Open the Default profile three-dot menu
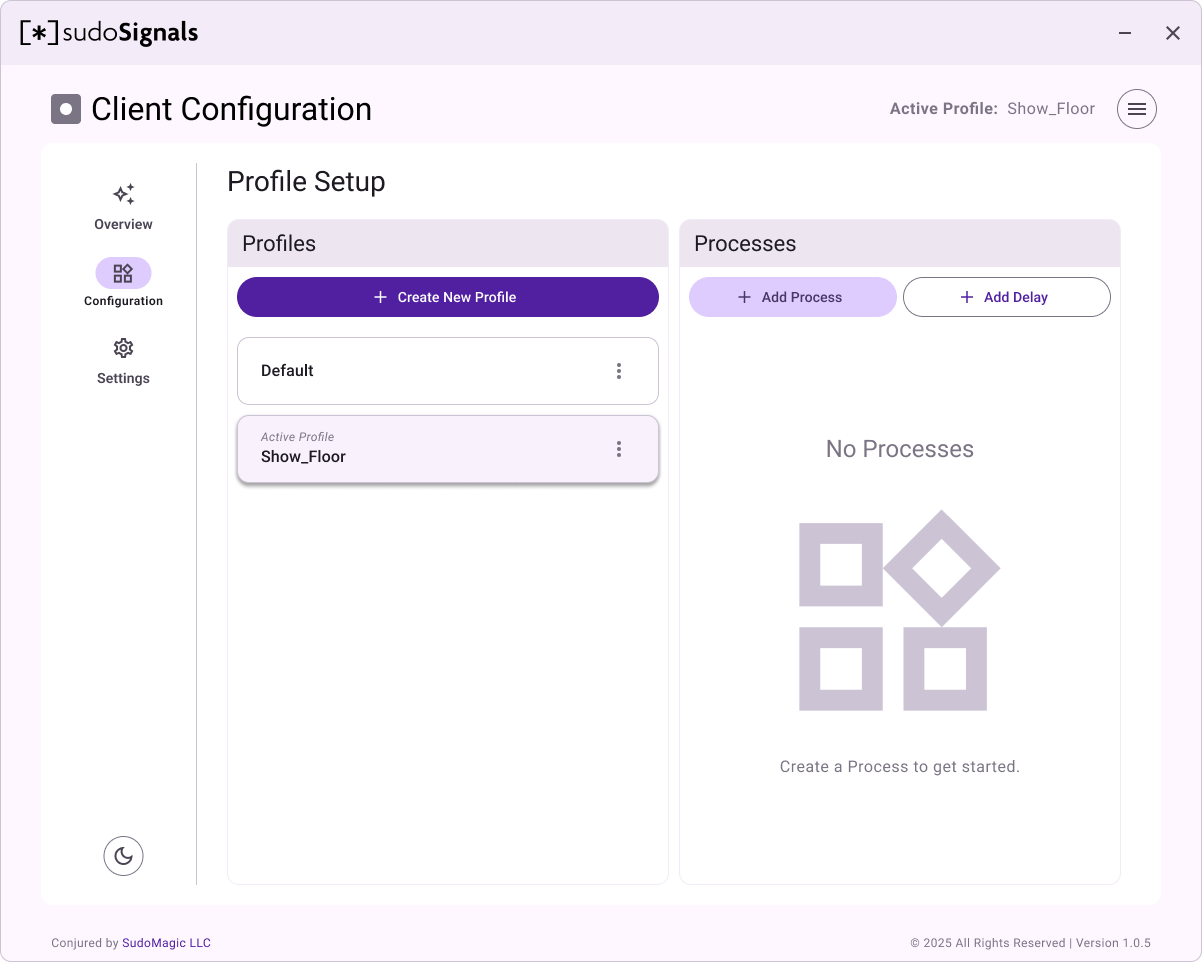The height and width of the screenshot is (962, 1202). pos(619,371)
